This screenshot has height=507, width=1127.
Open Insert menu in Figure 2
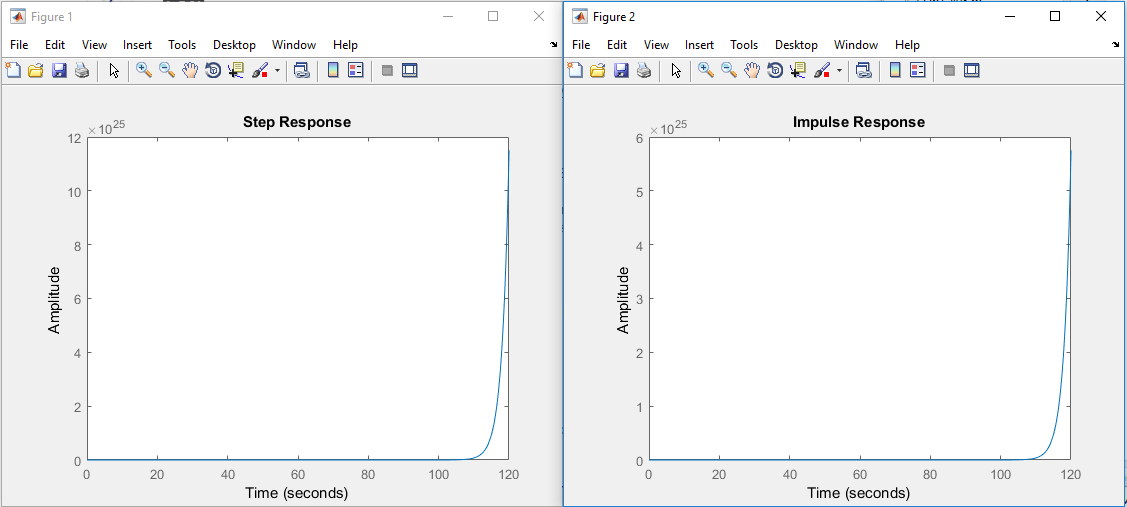pyautogui.click(x=699, y=45)
